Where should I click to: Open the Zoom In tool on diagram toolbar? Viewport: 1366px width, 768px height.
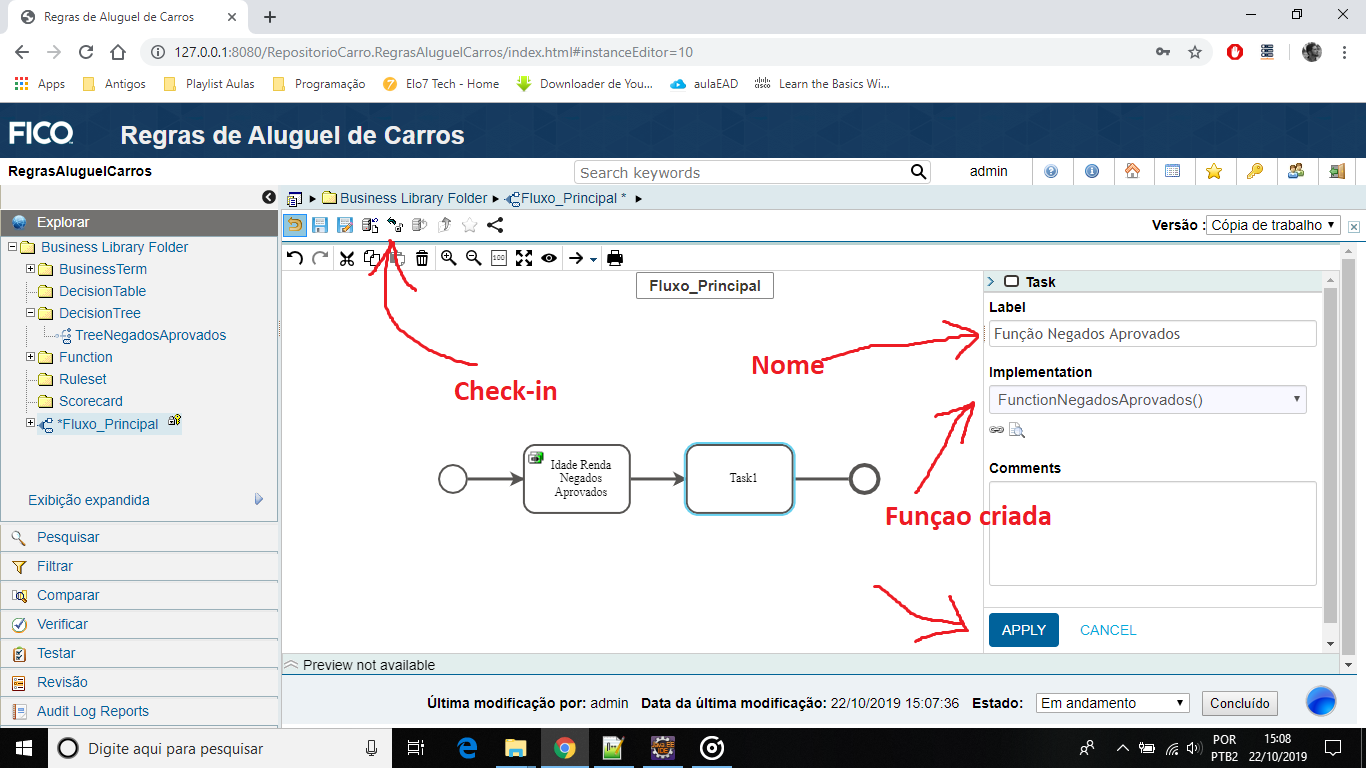pos(448,258)
